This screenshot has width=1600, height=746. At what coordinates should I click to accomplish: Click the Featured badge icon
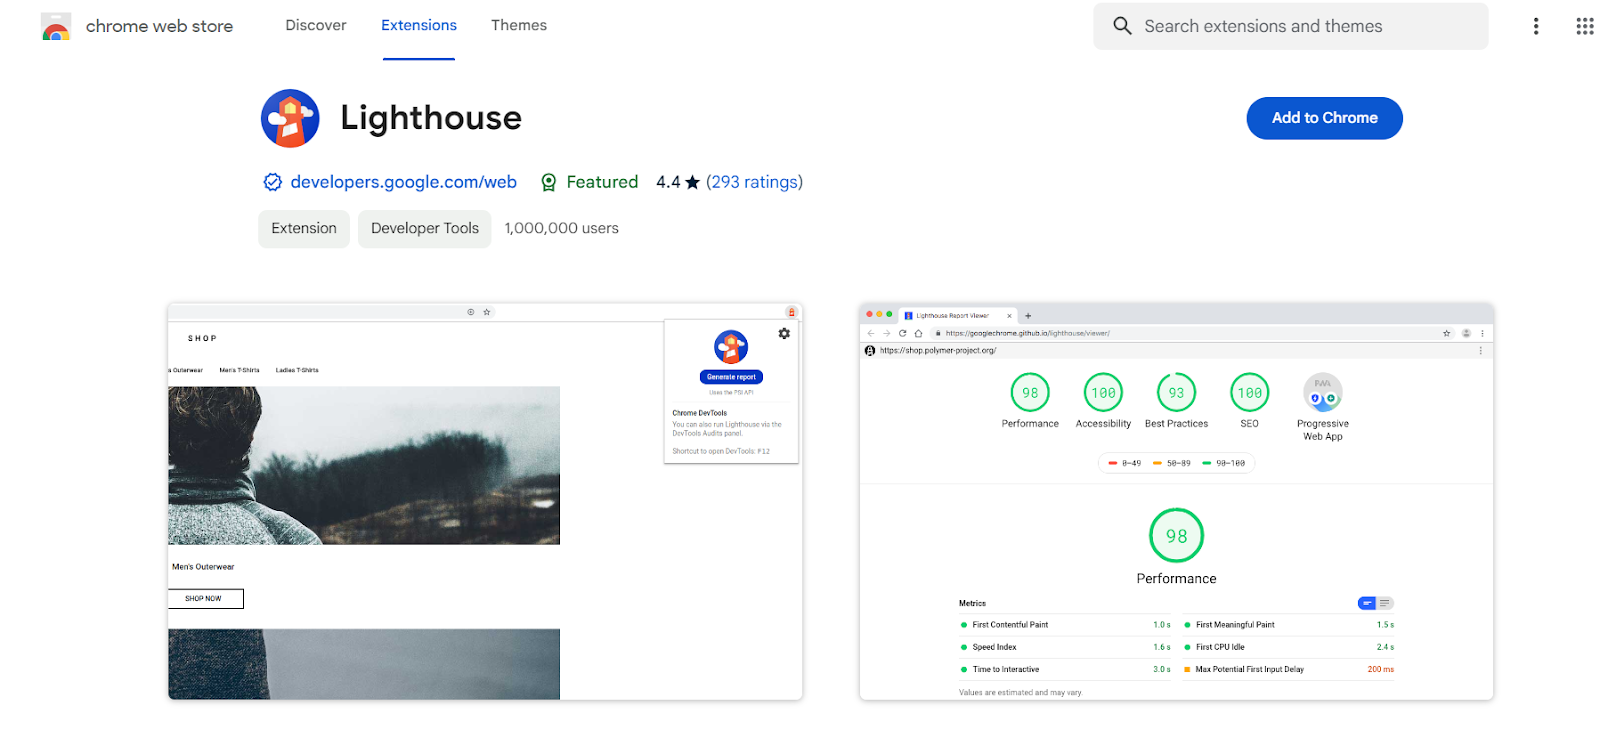pos(548,182)
